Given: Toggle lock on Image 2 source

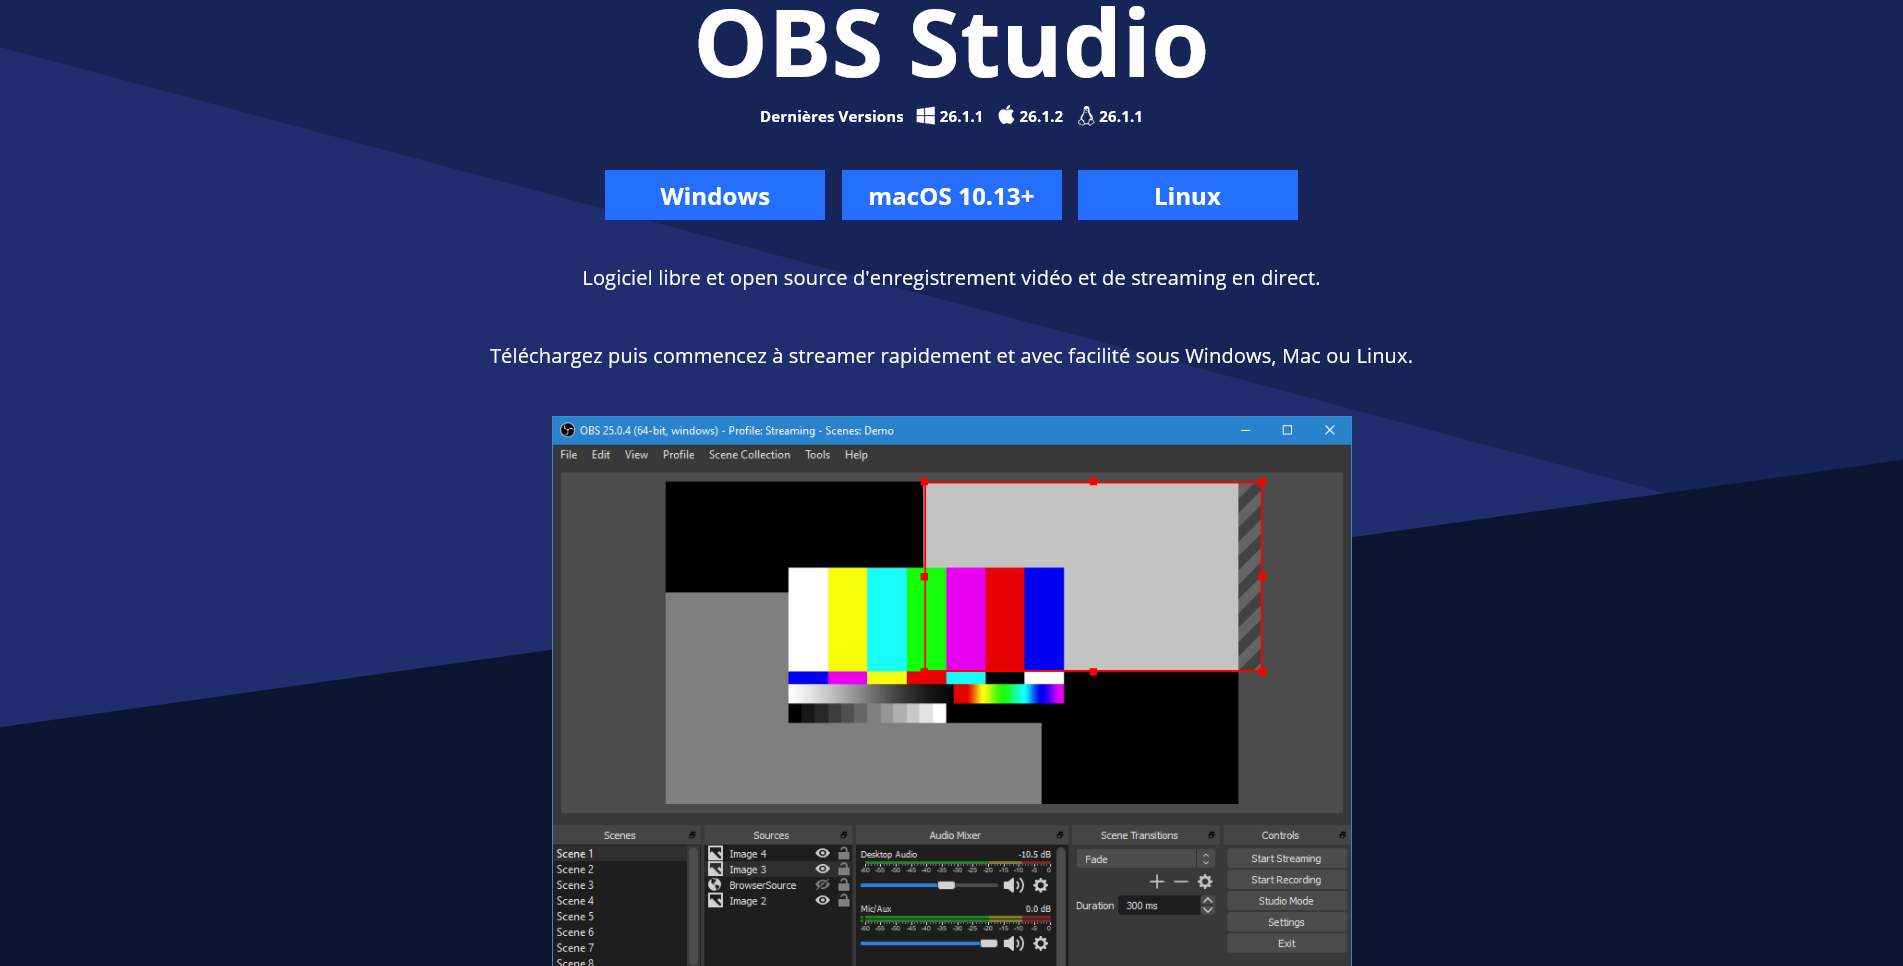Looking at the screenshot, I should pyautogui.click(x=844, y=901).
